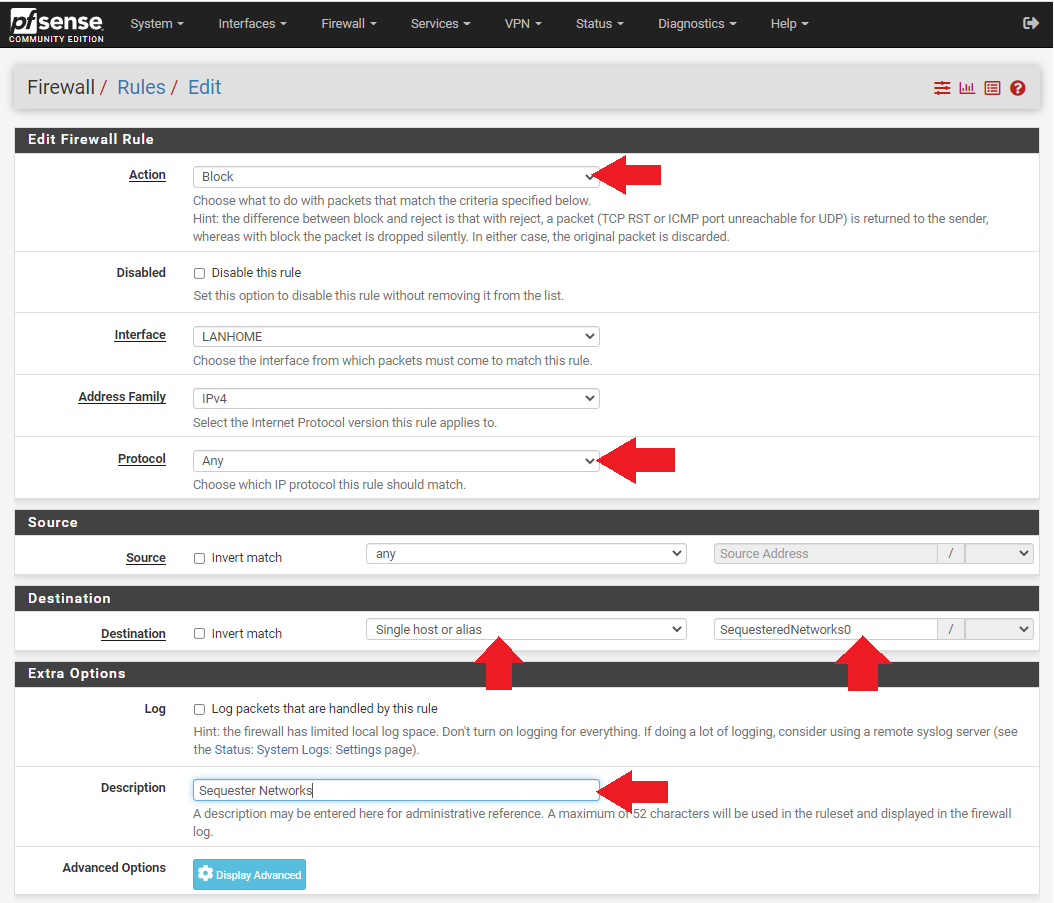The image size is (1054, 903).
Task: Click gear icon on Display Advanced
Action: [x=206, y=873]
